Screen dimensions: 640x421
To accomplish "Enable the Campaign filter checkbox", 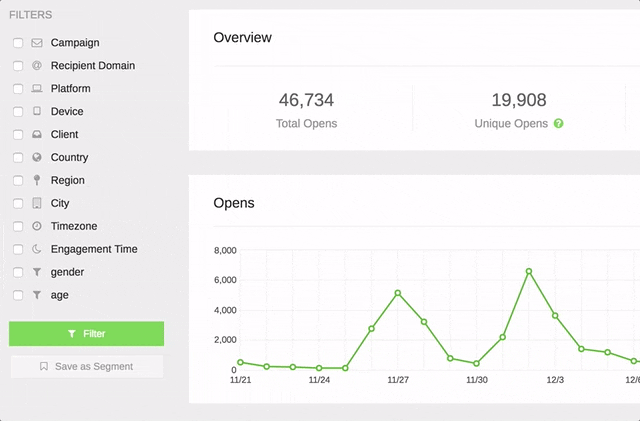I will tap(18, 42).
